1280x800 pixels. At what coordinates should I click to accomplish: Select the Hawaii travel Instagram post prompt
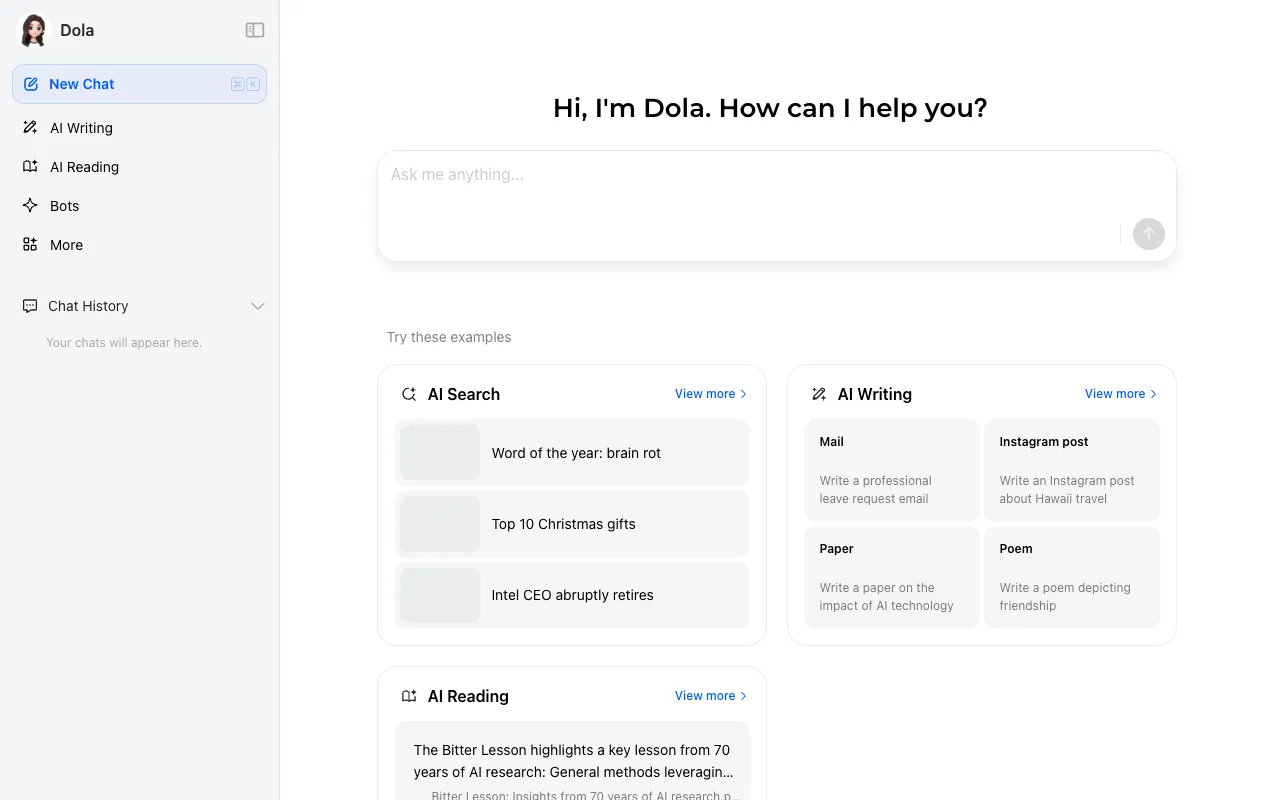point(1071,470)
